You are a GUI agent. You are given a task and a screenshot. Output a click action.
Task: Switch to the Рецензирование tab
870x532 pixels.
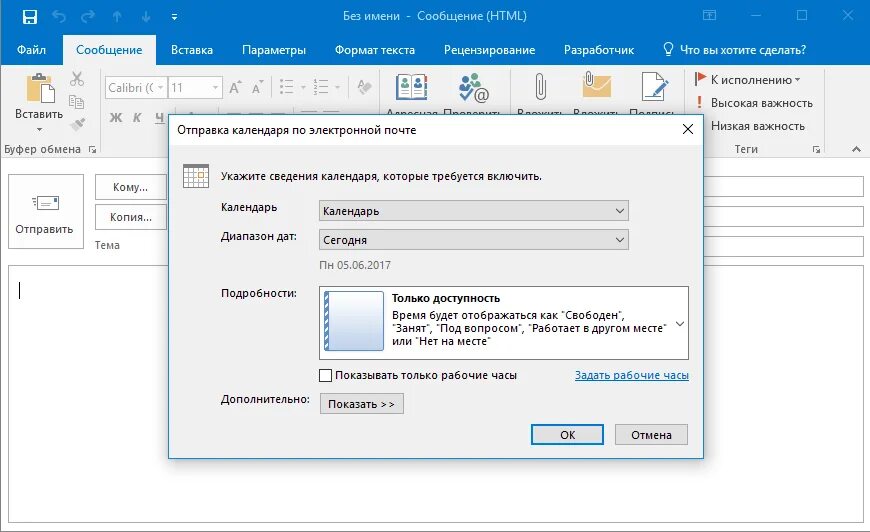click(x=489, y=50)
